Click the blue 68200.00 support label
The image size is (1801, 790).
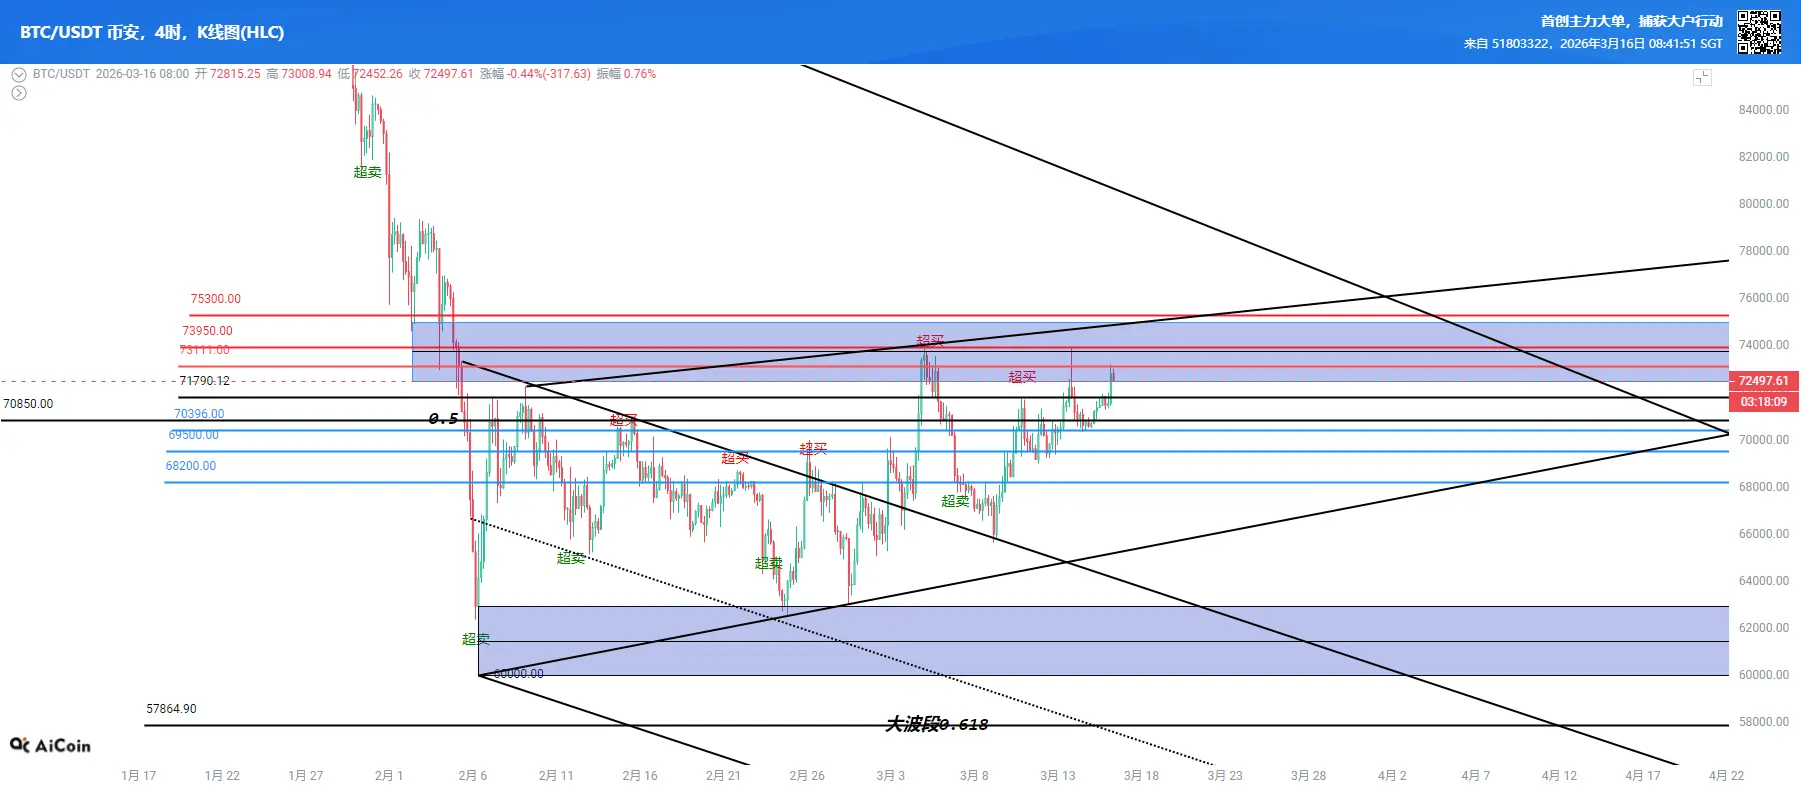point(191,466)
